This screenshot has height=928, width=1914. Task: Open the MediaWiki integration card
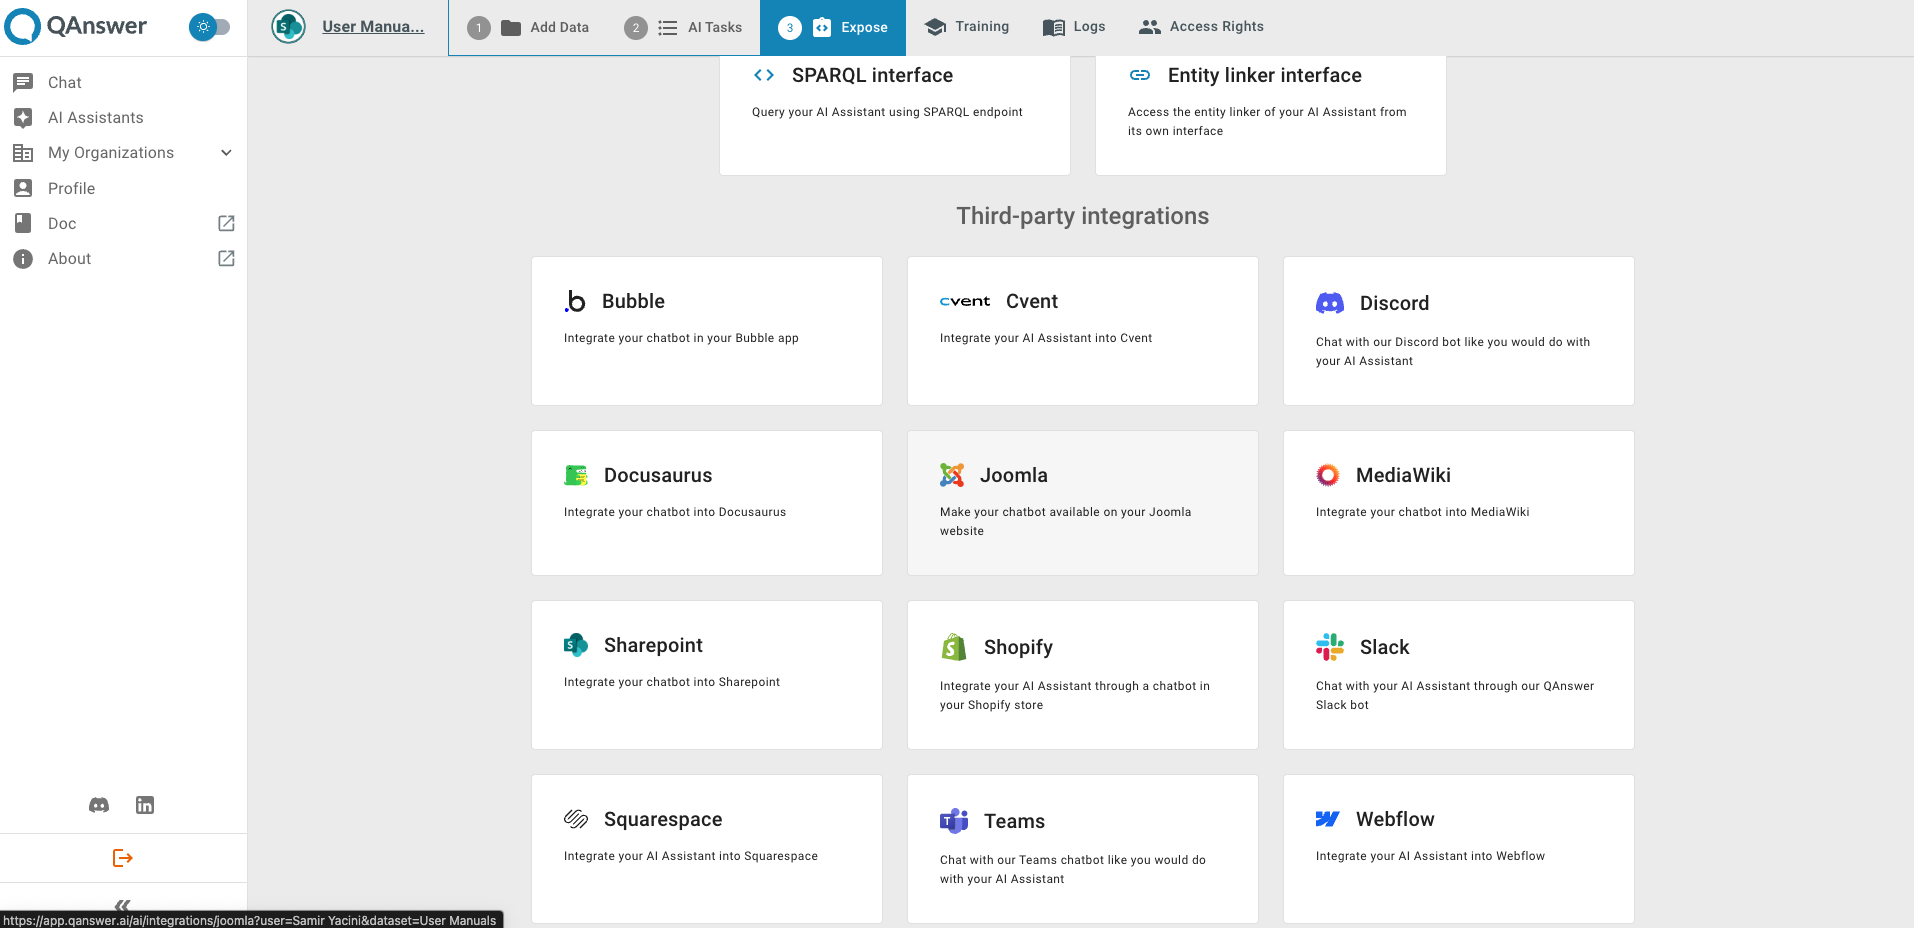[1459, 503]
